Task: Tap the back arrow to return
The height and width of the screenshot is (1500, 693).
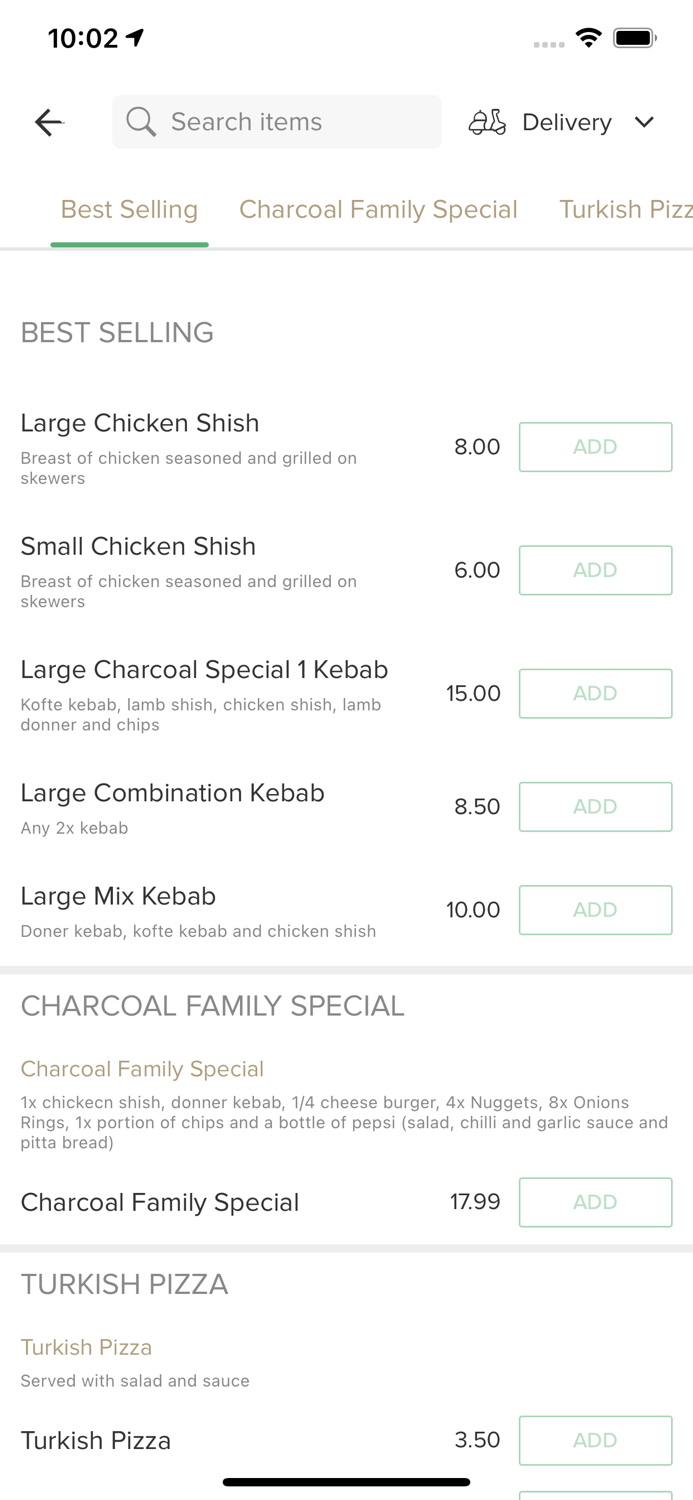Action: tap(48, 122)
